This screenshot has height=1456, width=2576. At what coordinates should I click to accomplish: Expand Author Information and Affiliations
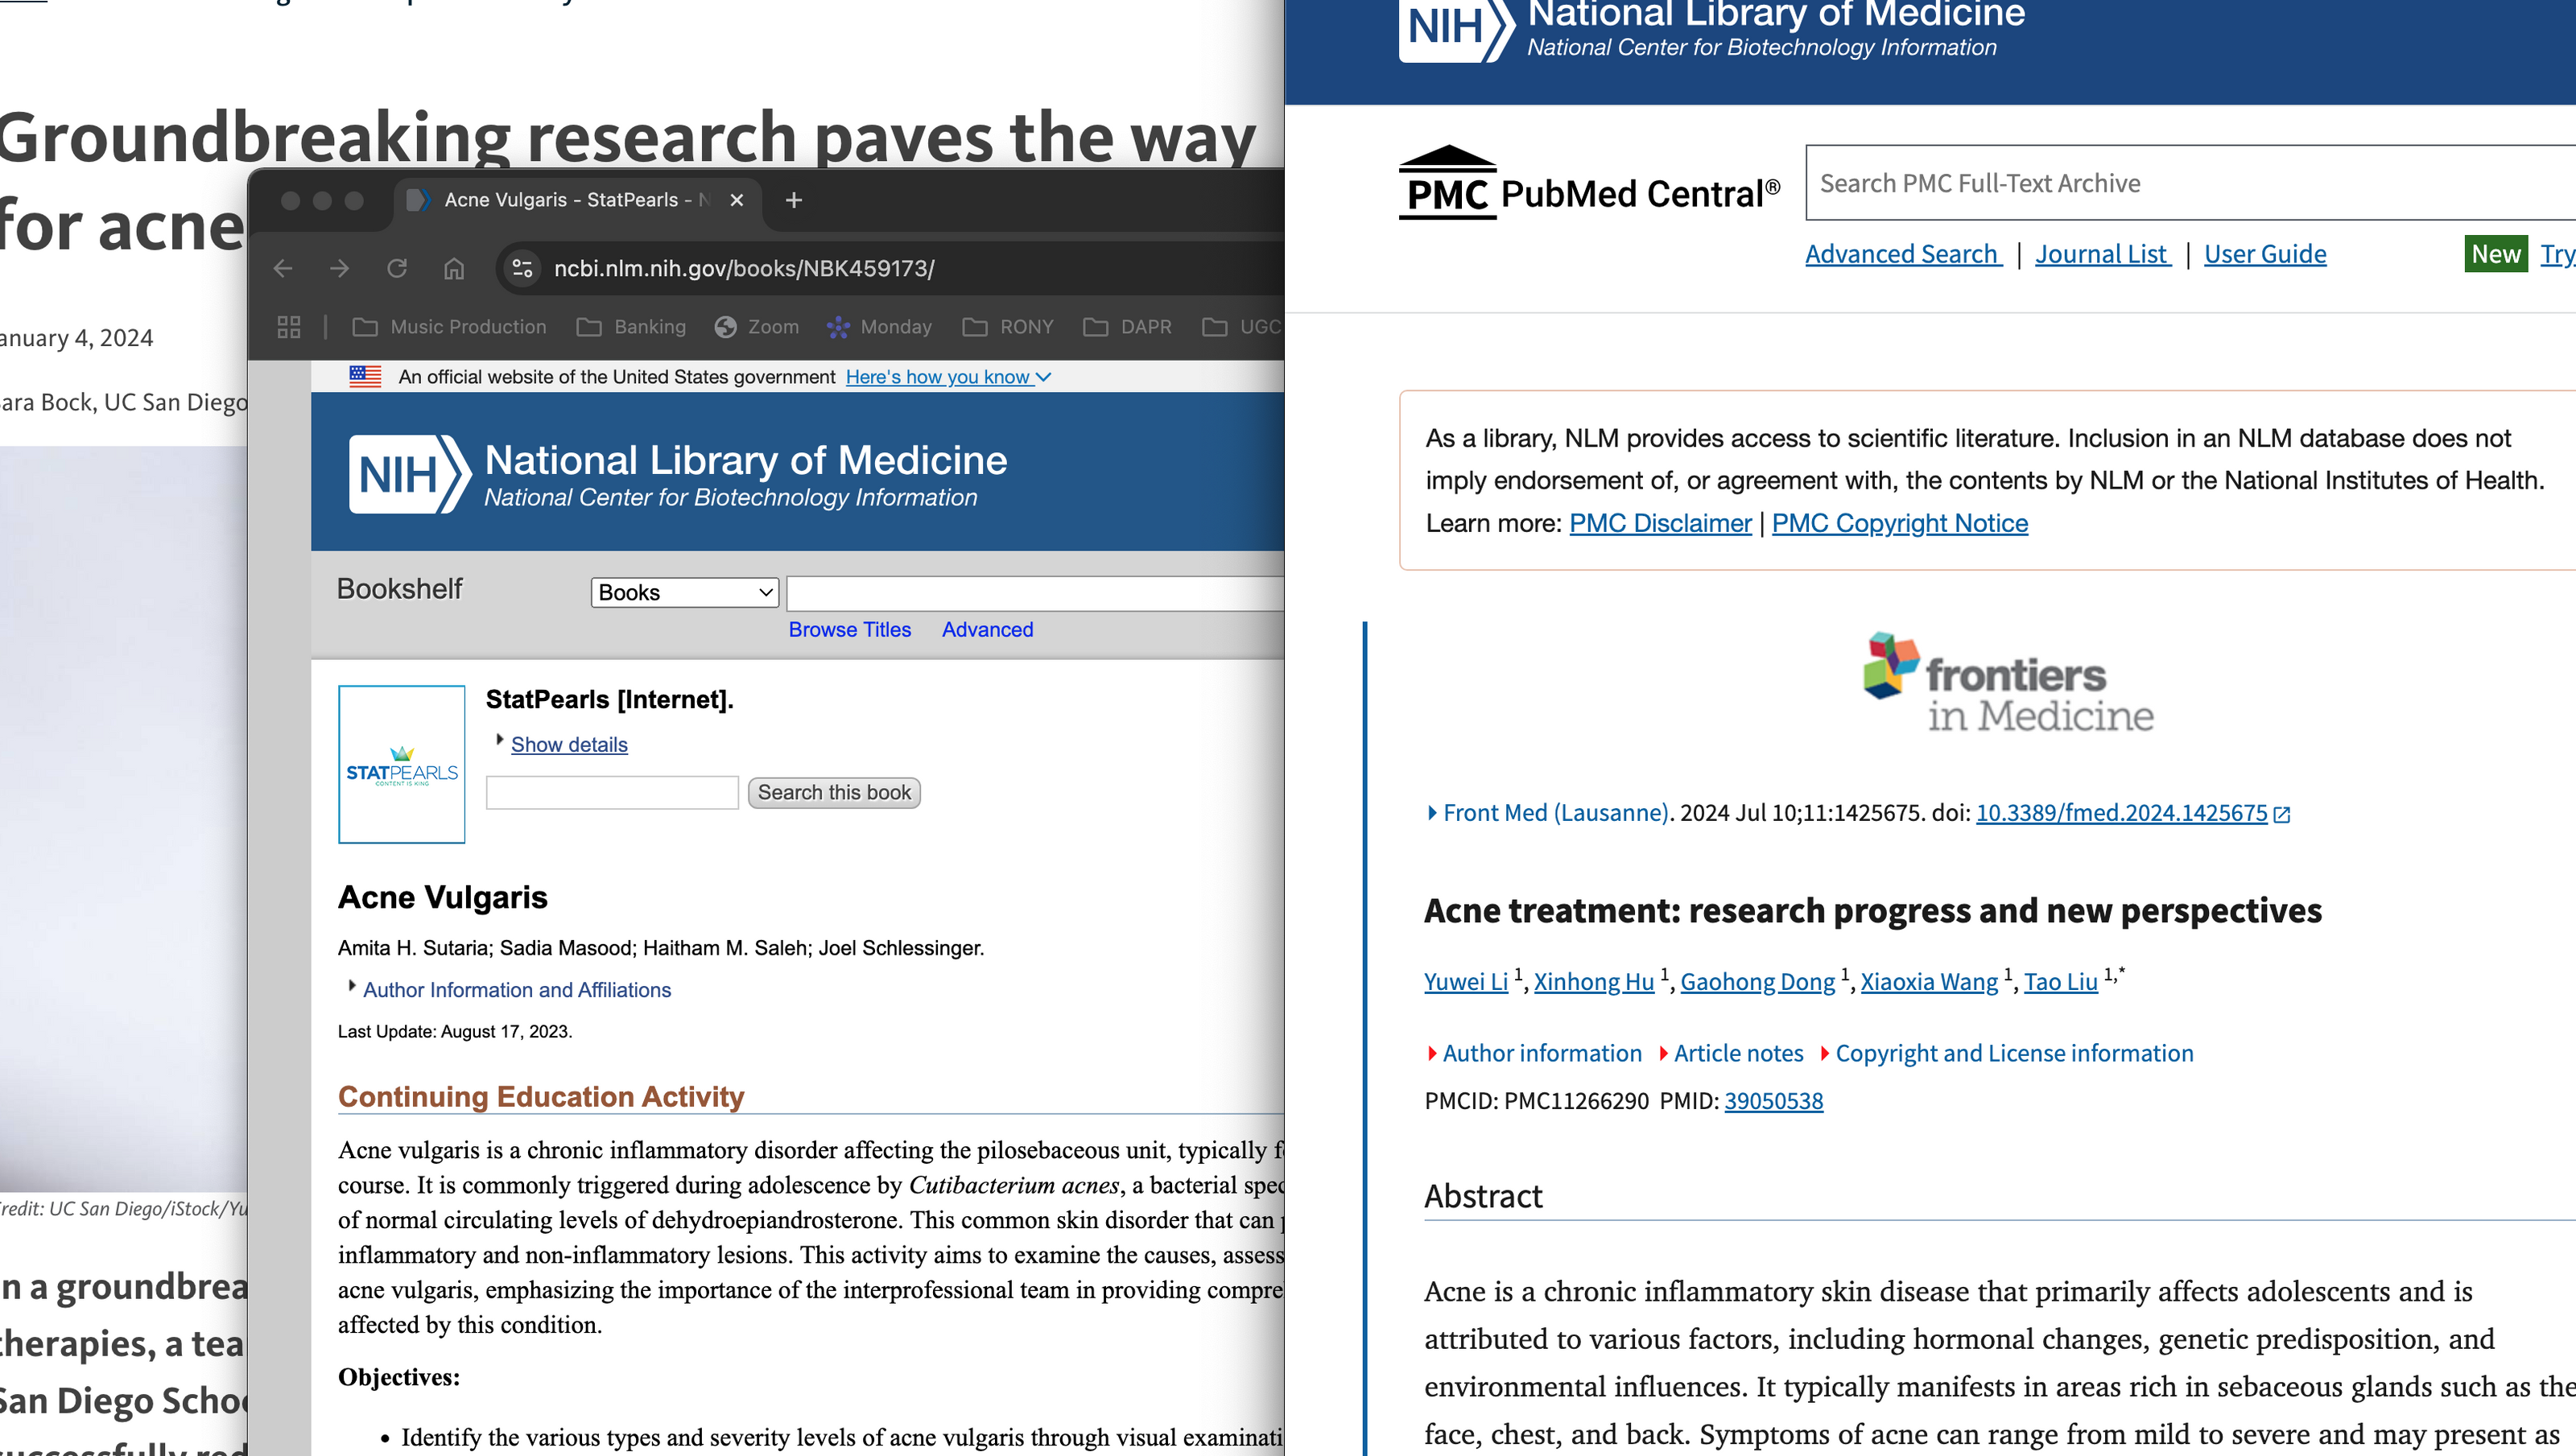[516, 990]
